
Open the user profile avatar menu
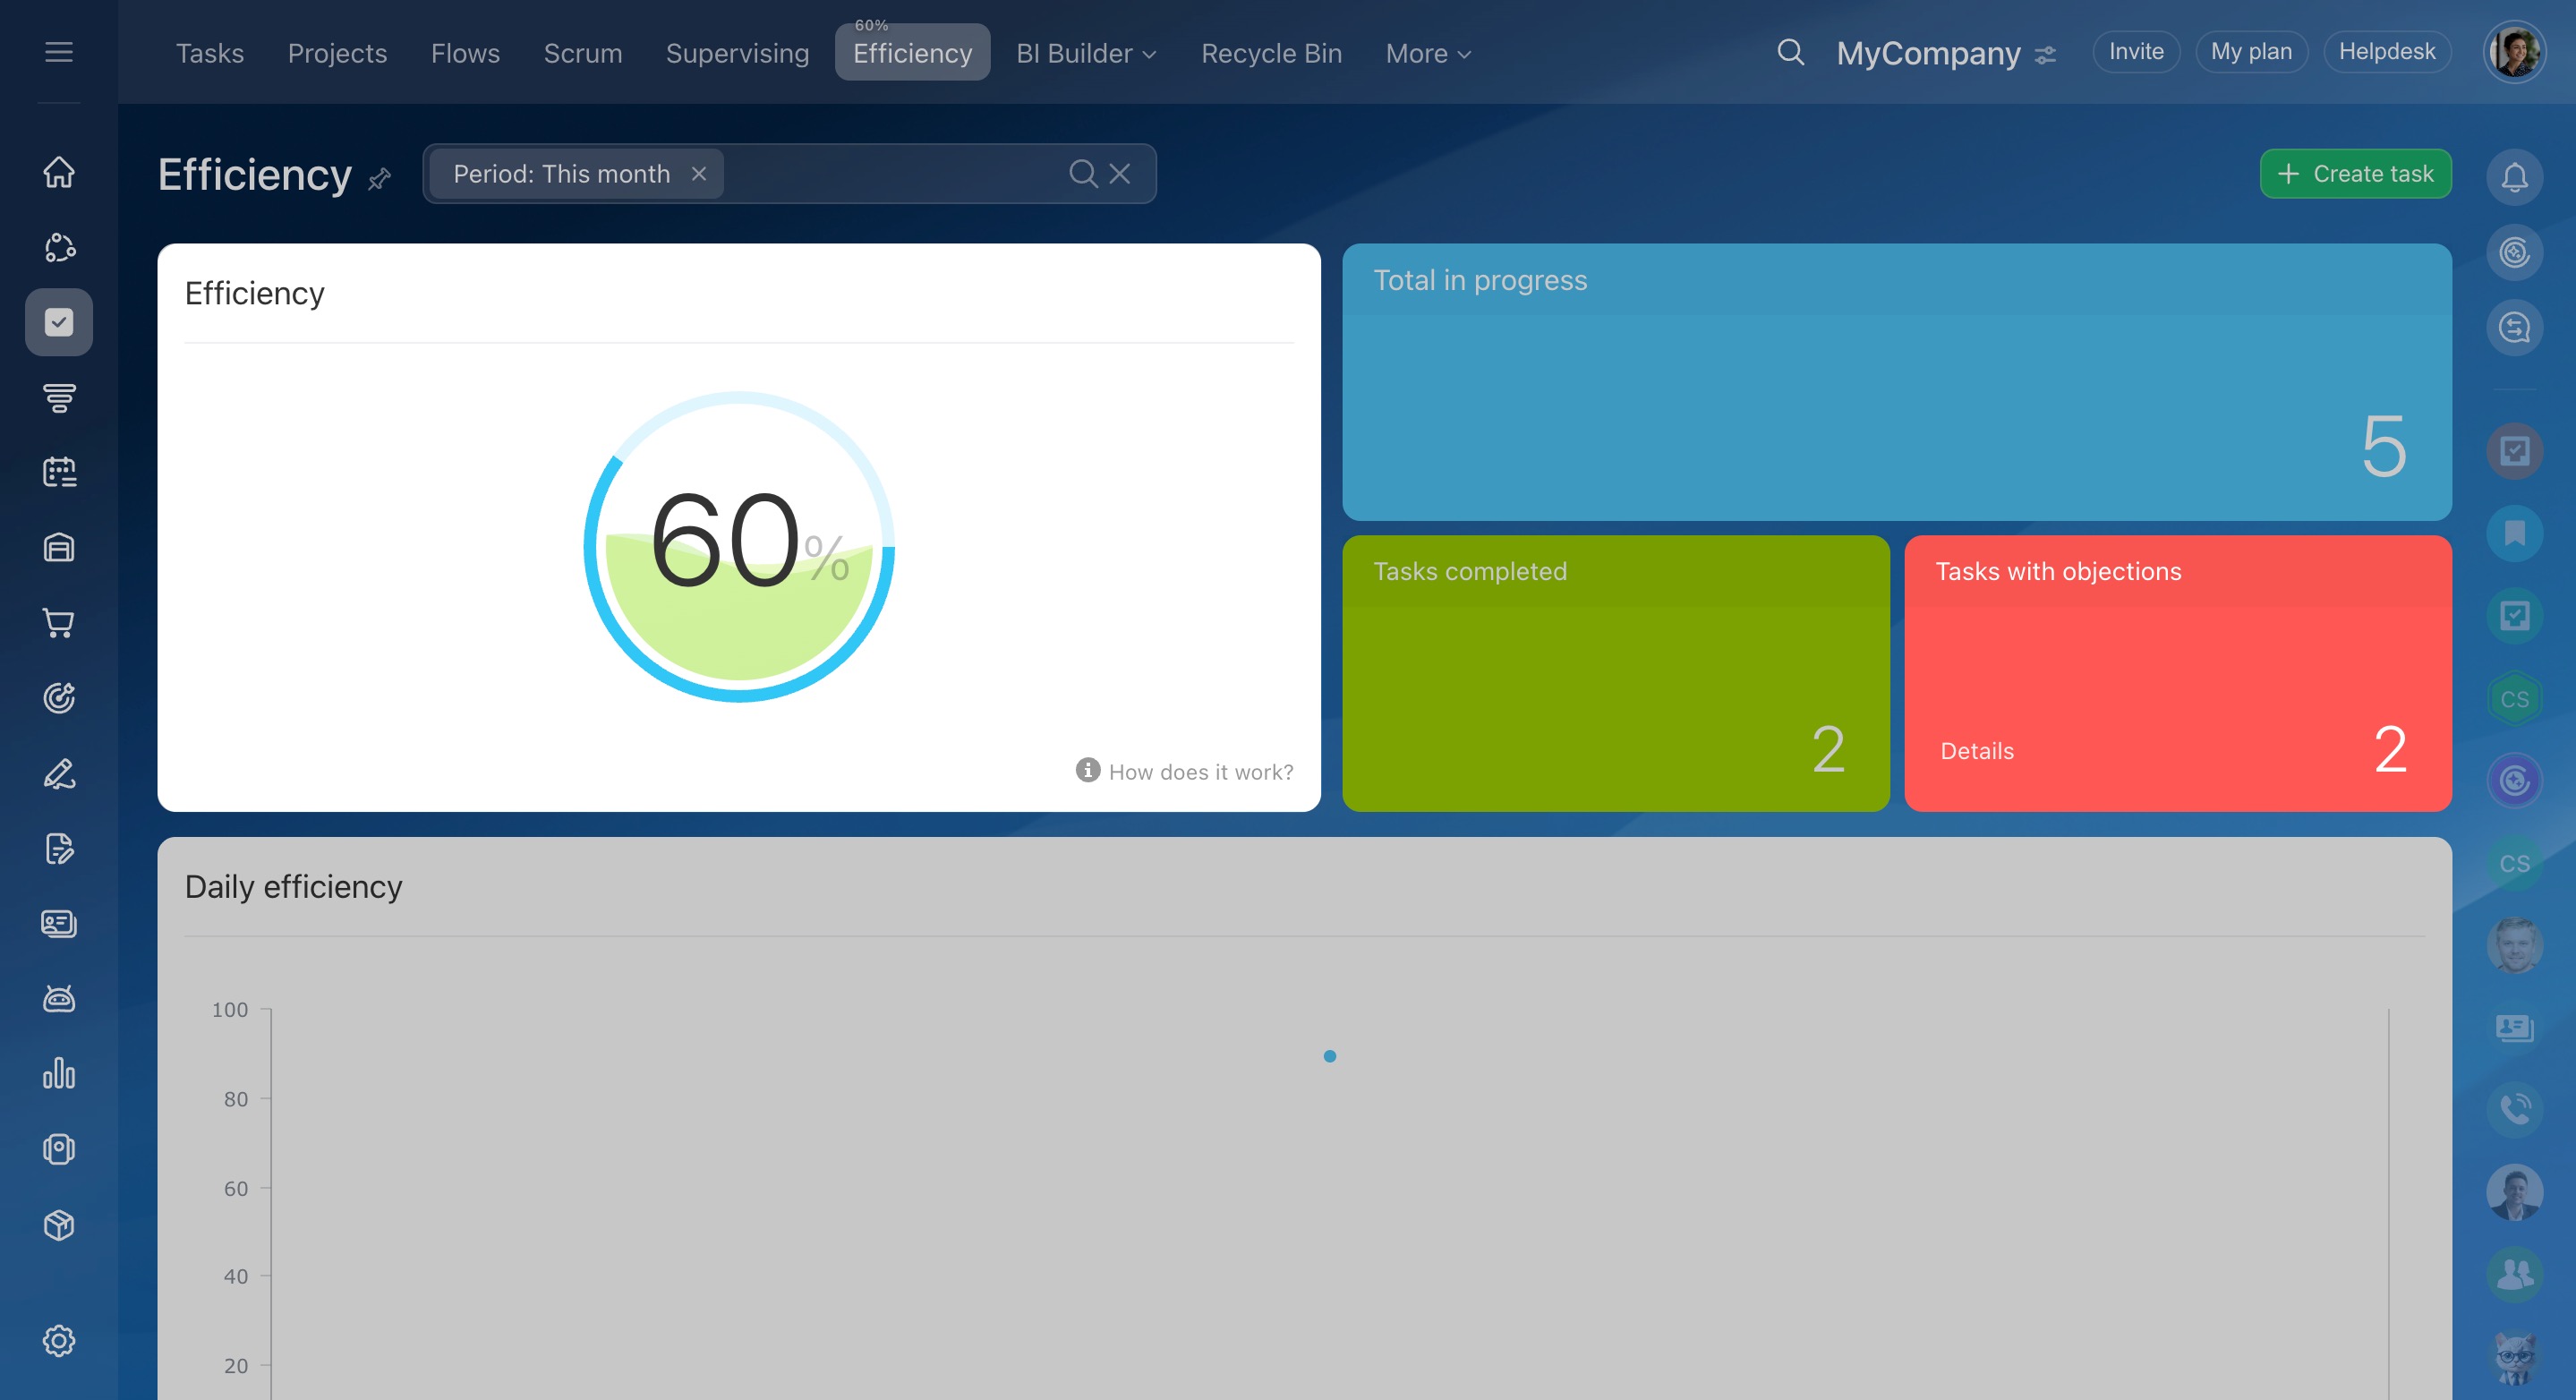click(x=2514, y=52)
